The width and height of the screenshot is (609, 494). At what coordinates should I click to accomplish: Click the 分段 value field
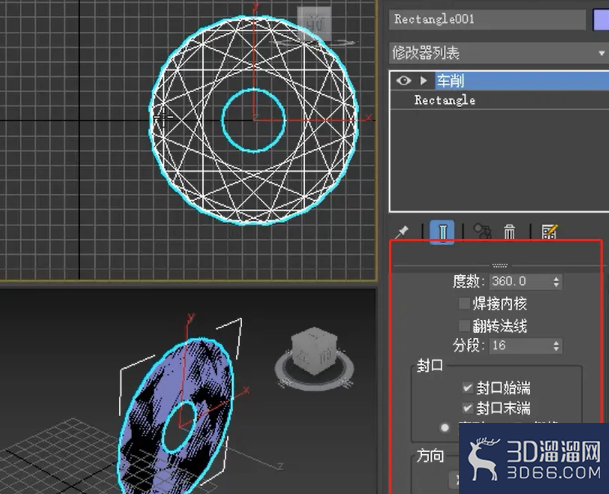click(520, 345)
